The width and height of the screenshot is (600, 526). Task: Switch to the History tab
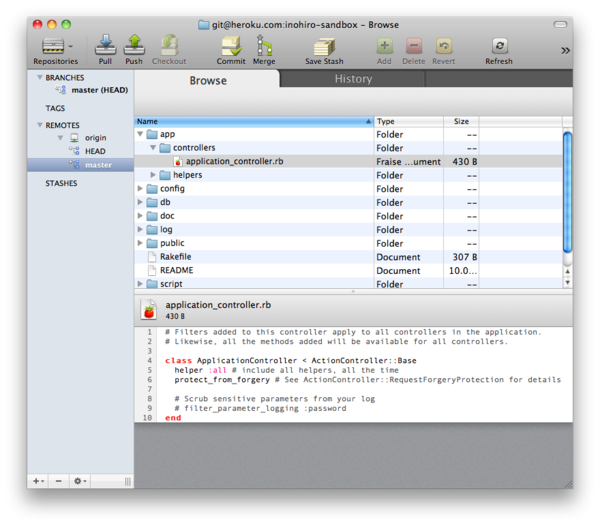353,79
